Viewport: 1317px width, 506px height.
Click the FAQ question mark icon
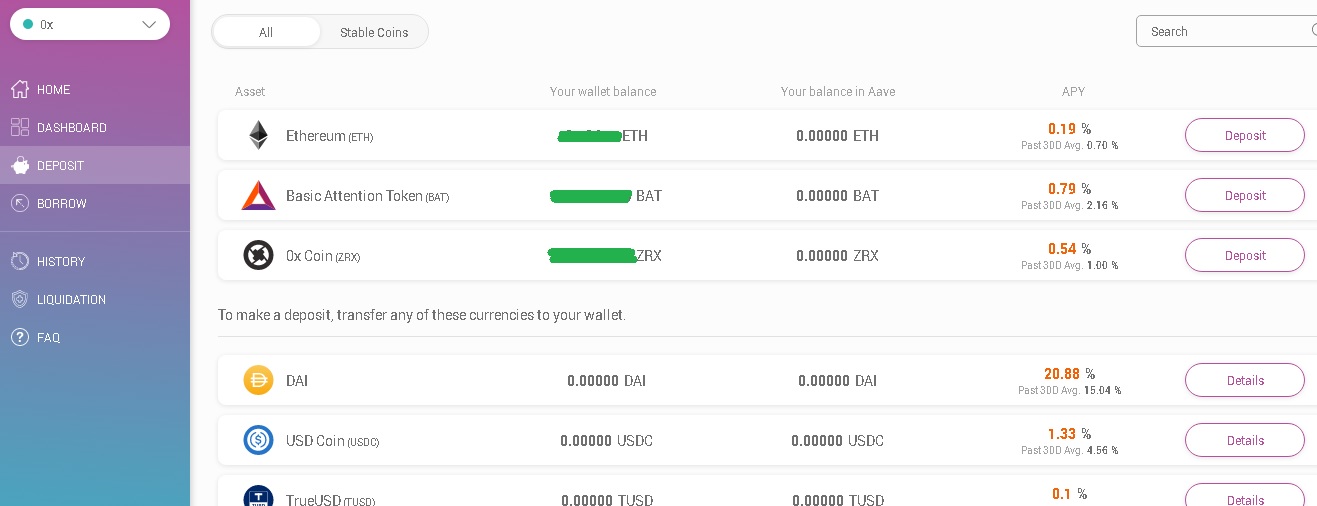point(20,337)
